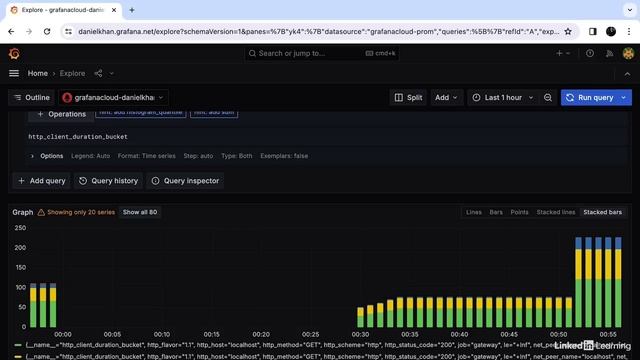640x360 pixels.
Task: Click the Format: Time series option text
Action: click(147, 156)
